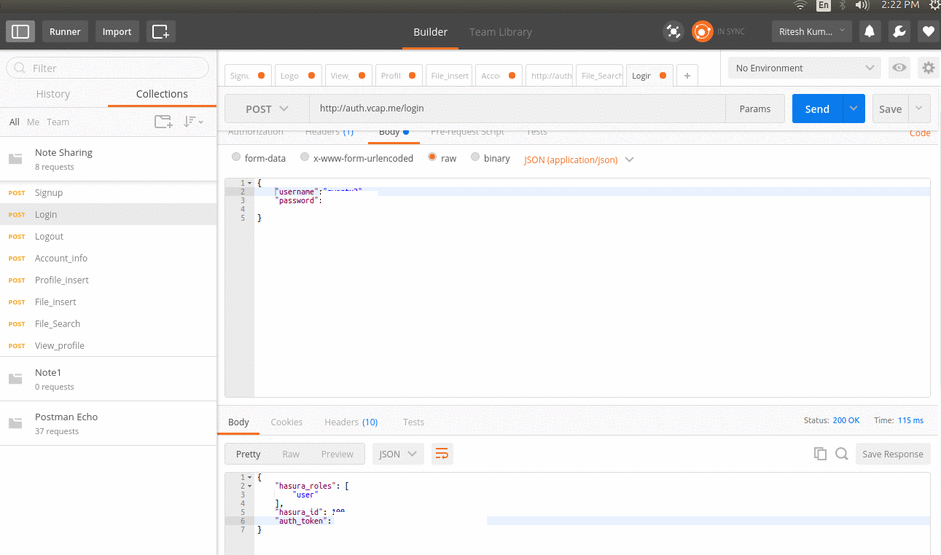The width and height of the screenshot is (941, 555).
Task: Open the settings wrench icon
Action: point(899,31)
